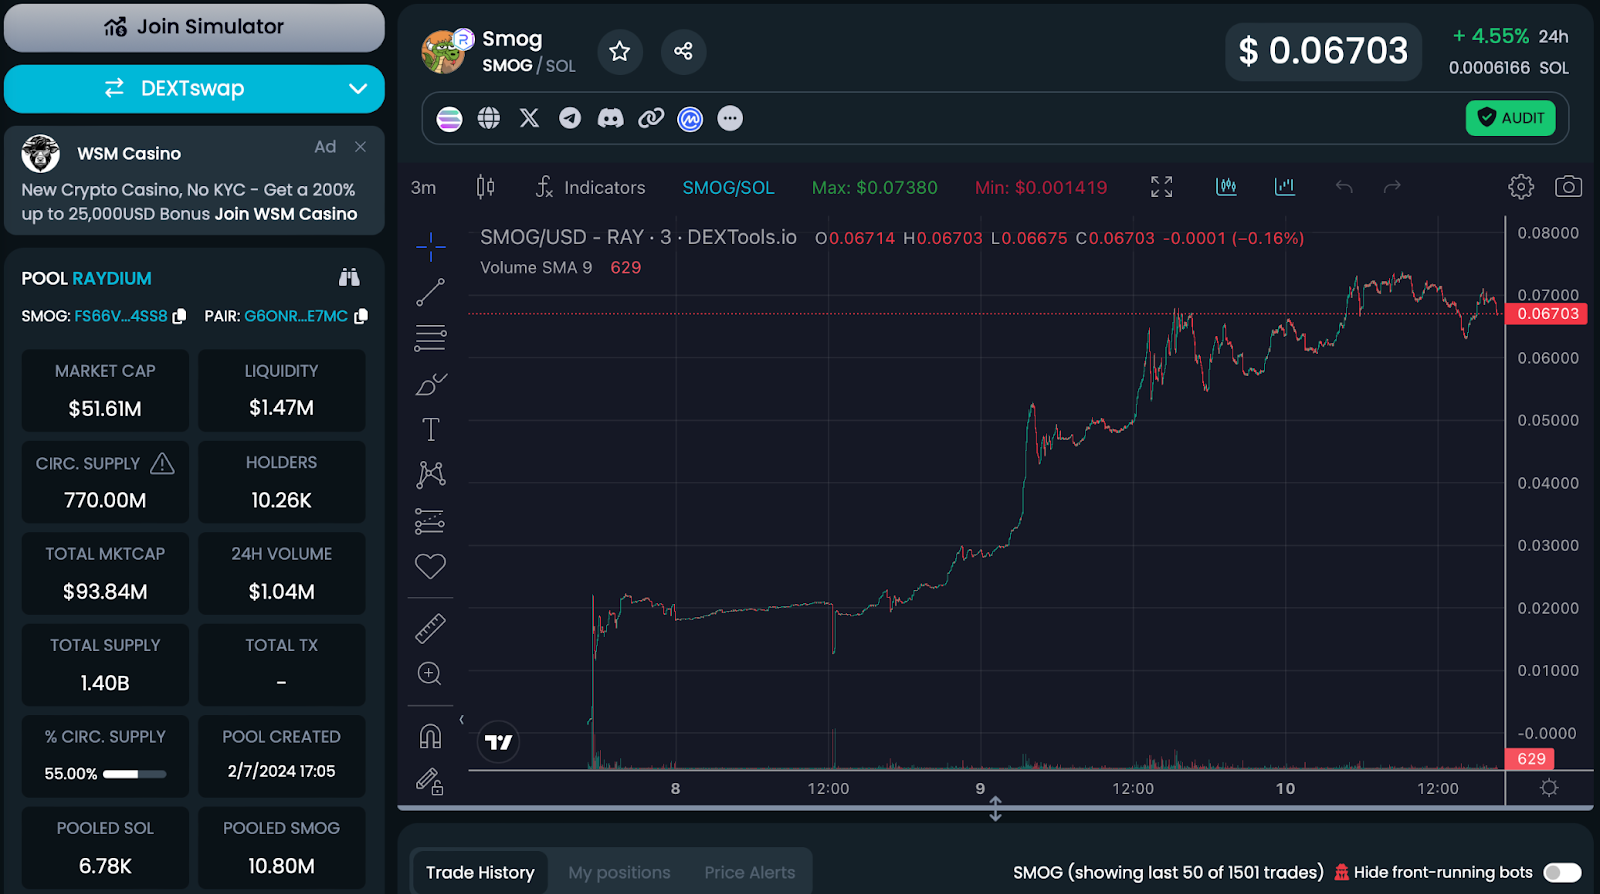
Task: Toggle the second chart display mode icon
Action: pyautogui.click(x=1285, y=187)
